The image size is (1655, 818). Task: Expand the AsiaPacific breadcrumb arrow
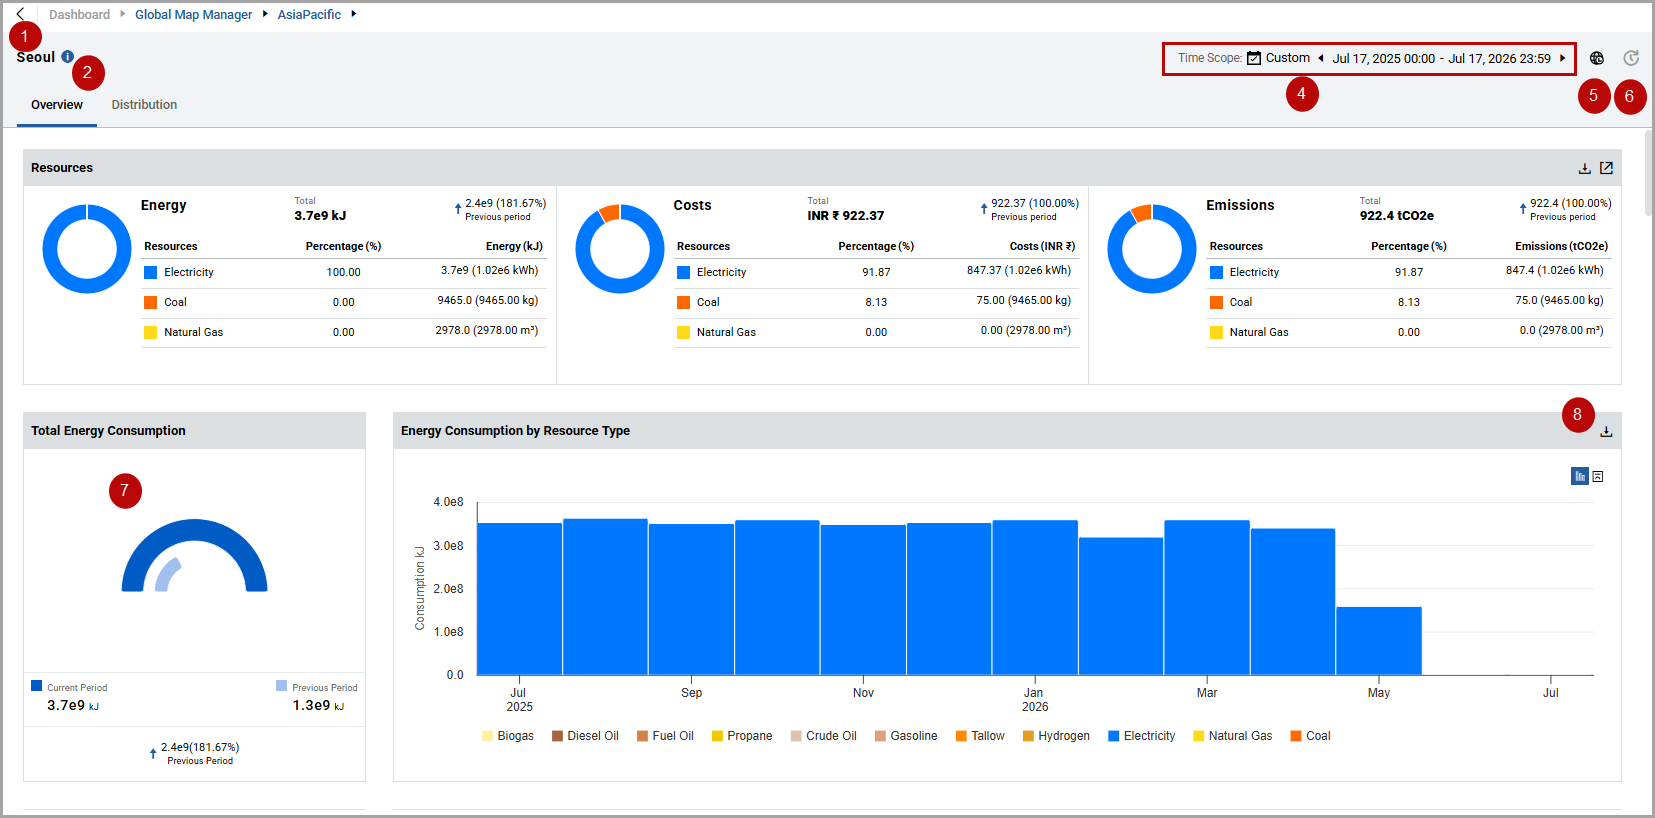coord(353,14)
